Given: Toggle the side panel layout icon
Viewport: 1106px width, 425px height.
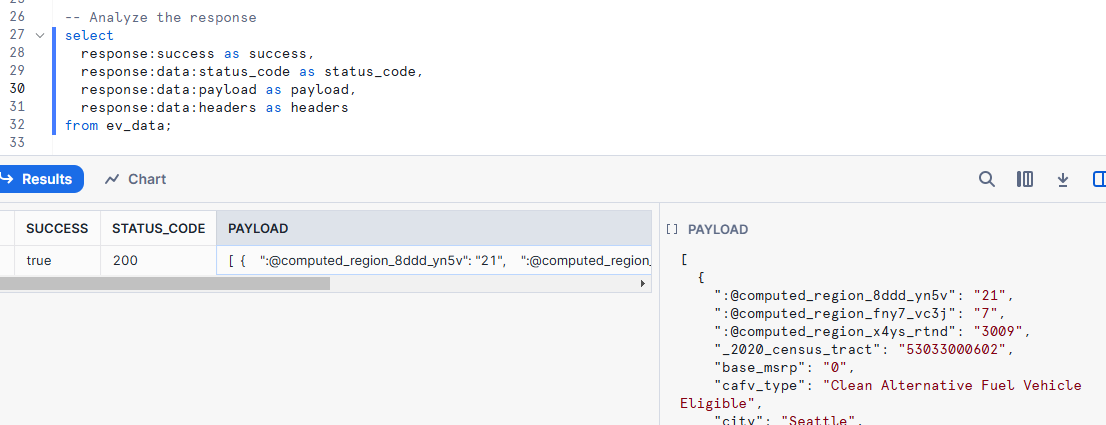Looking at the screenshot, I should 1099,179.
